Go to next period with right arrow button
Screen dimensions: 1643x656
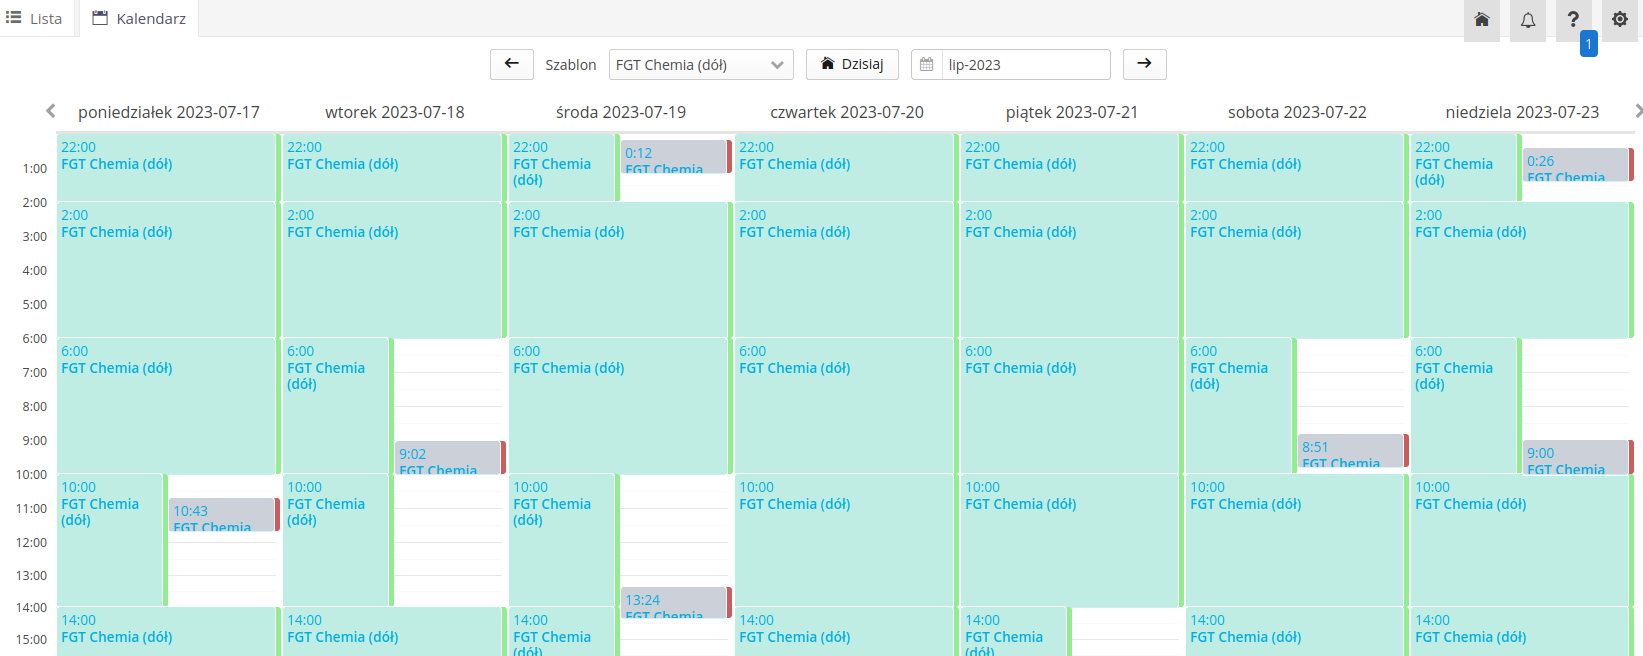[1144, 64]
